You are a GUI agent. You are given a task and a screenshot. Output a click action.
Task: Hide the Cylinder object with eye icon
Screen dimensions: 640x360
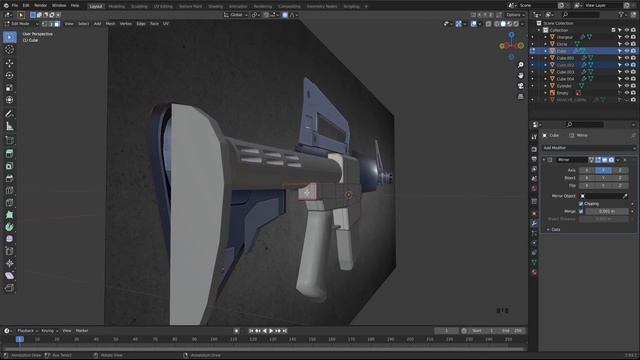[x=627, y=86]
